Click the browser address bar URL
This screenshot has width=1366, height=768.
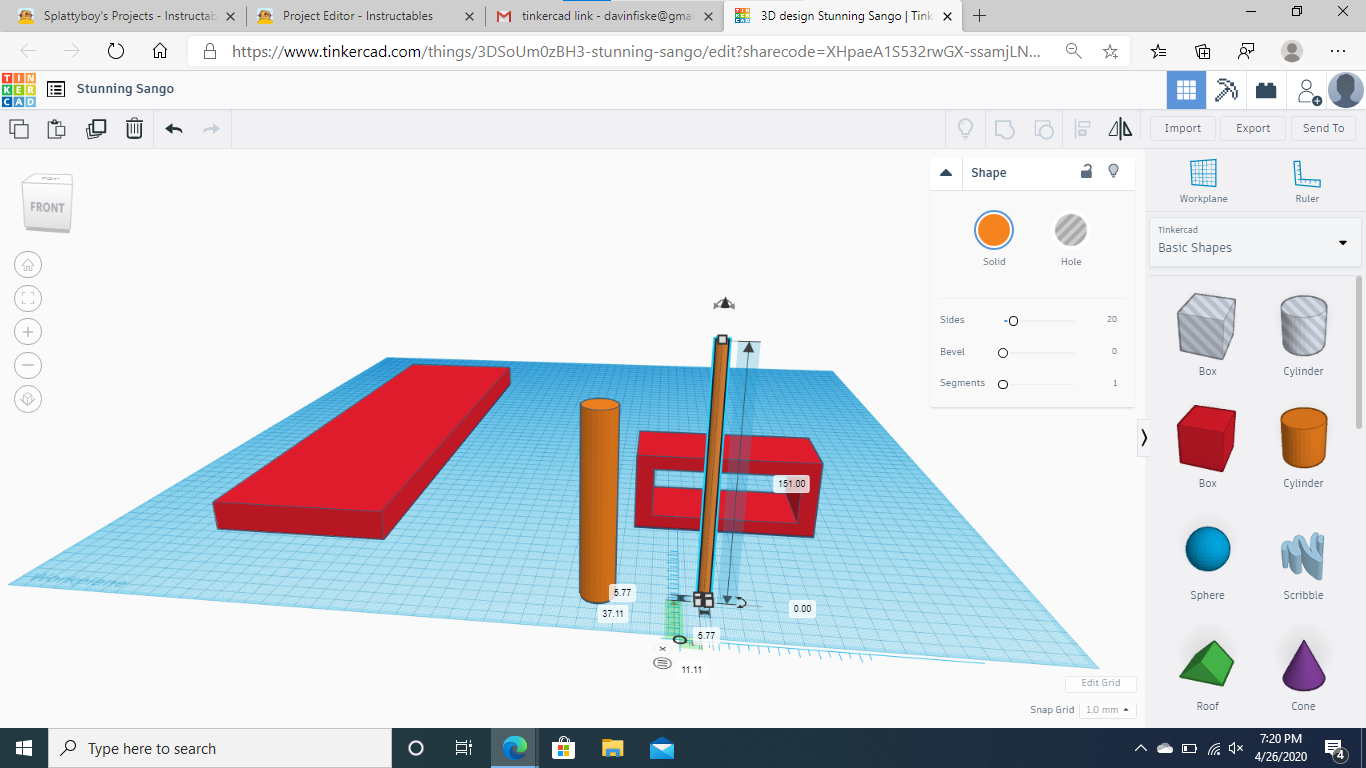(x=636, y=51)
